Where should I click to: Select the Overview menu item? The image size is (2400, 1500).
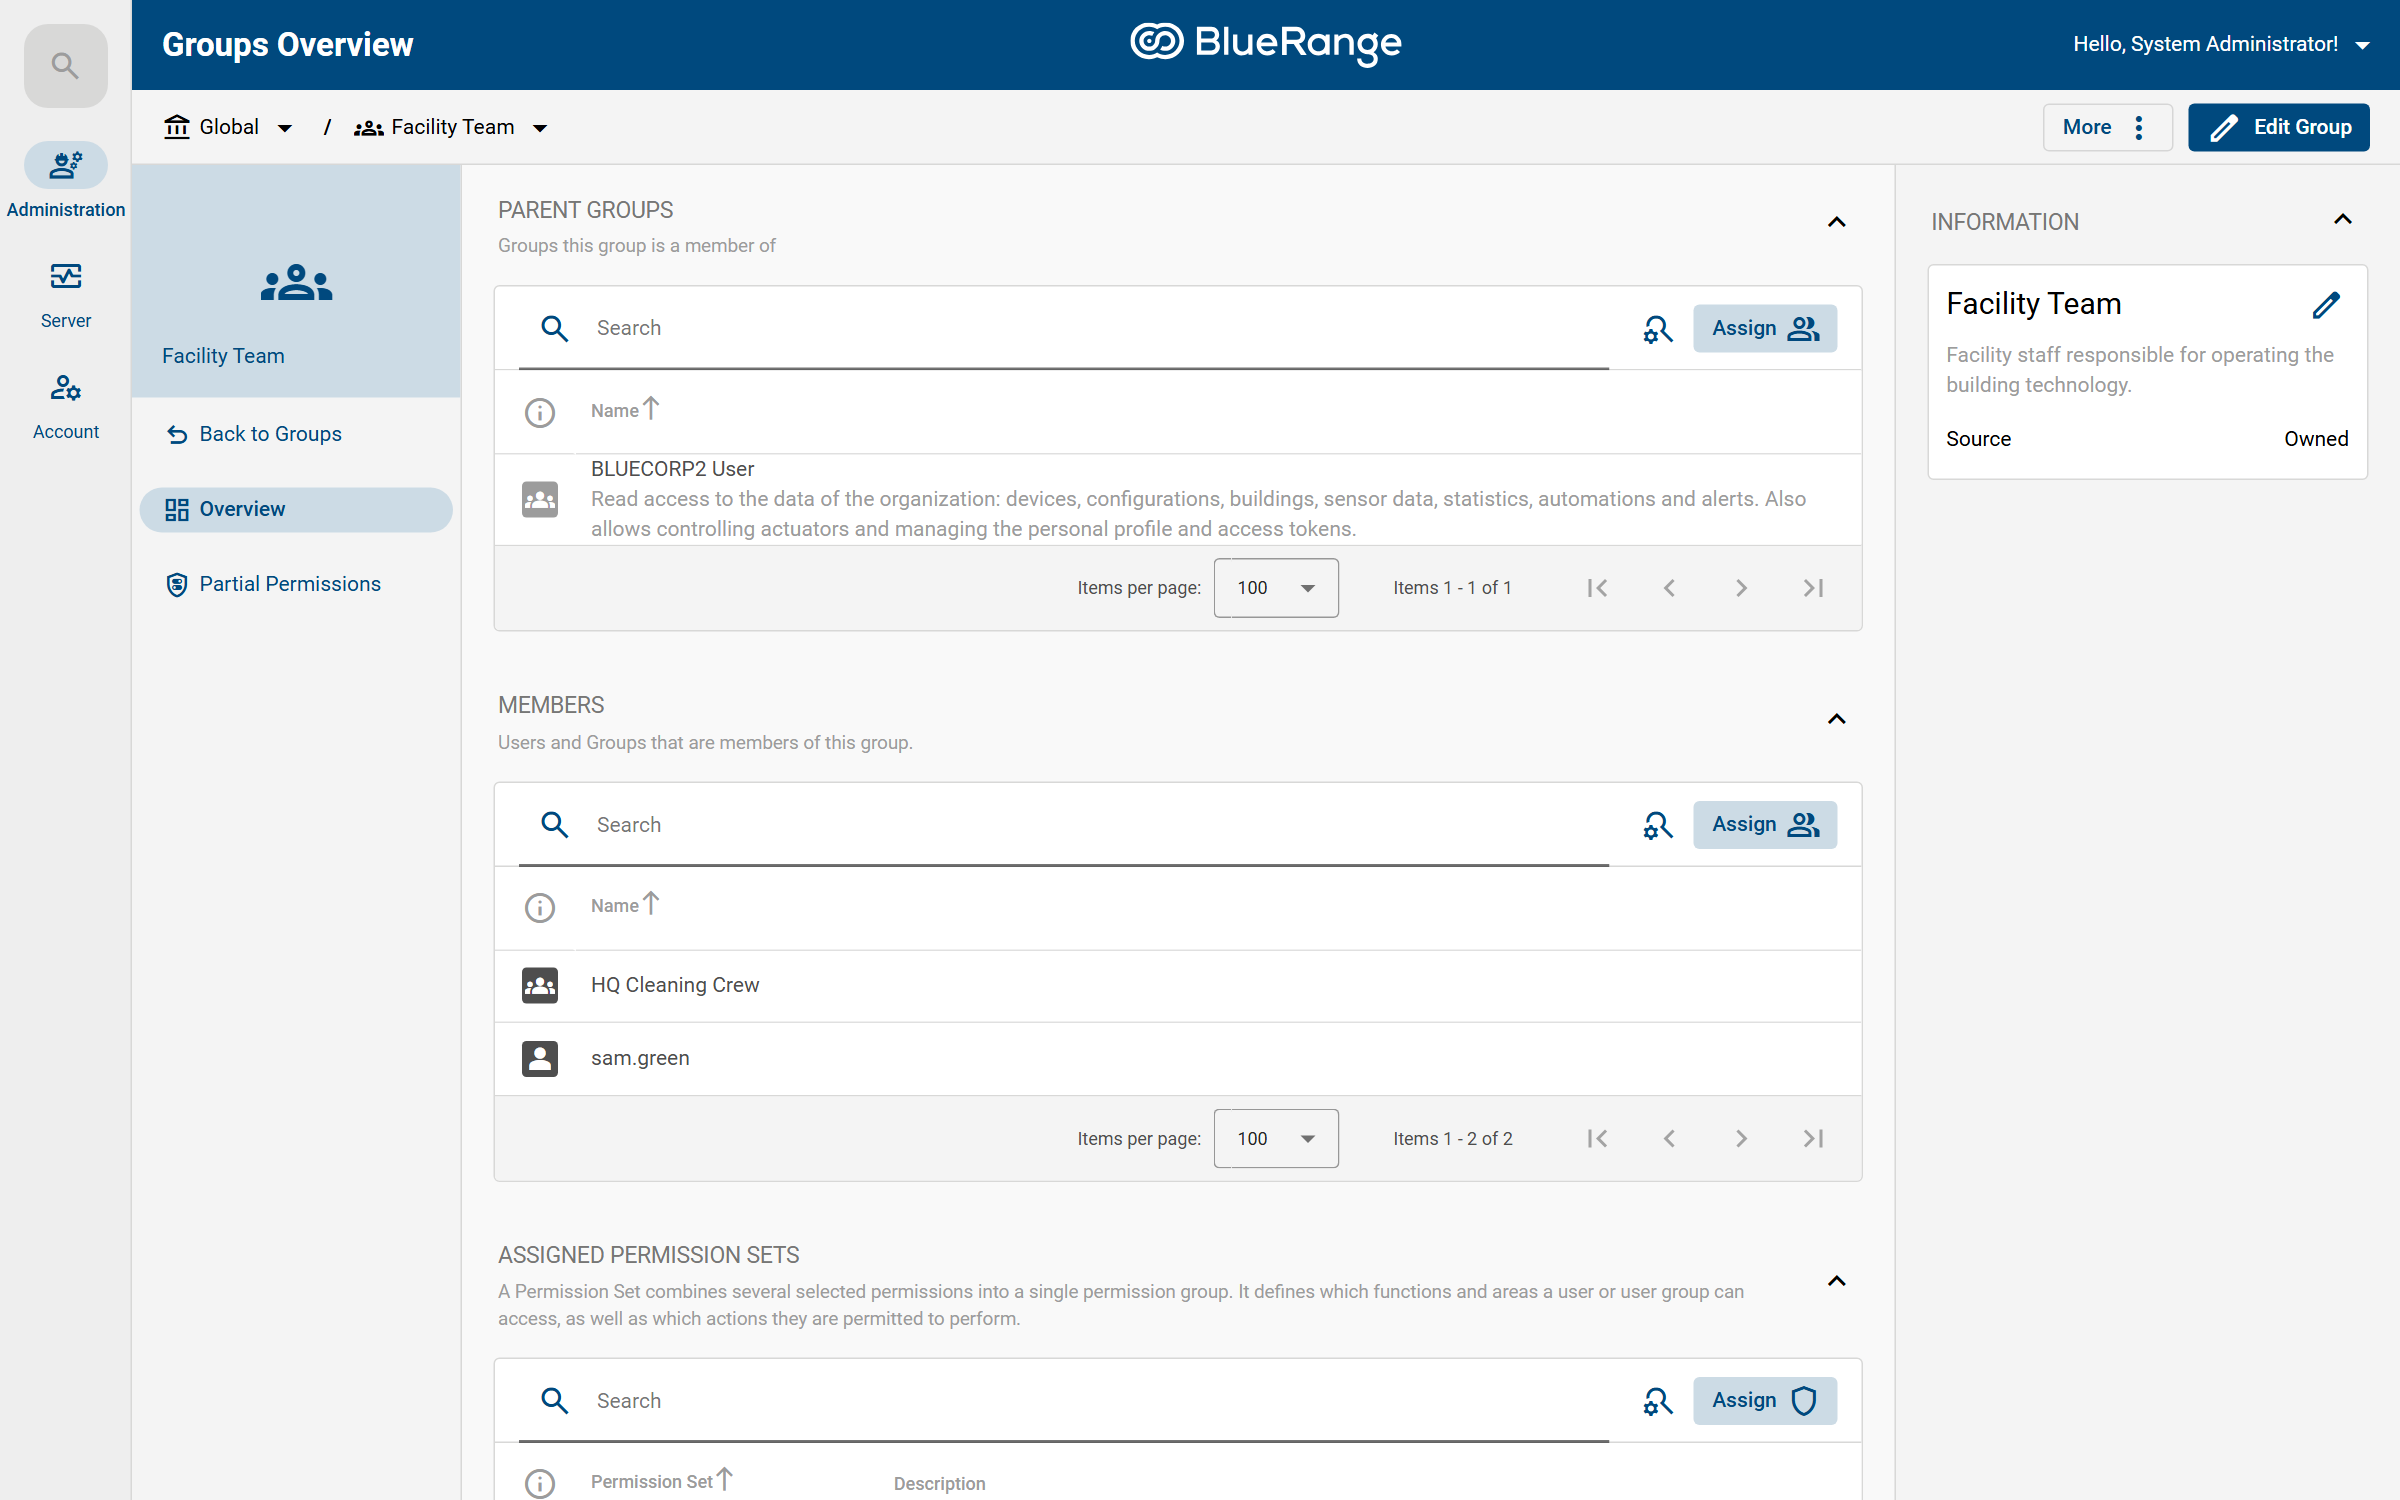click(296, 509)
